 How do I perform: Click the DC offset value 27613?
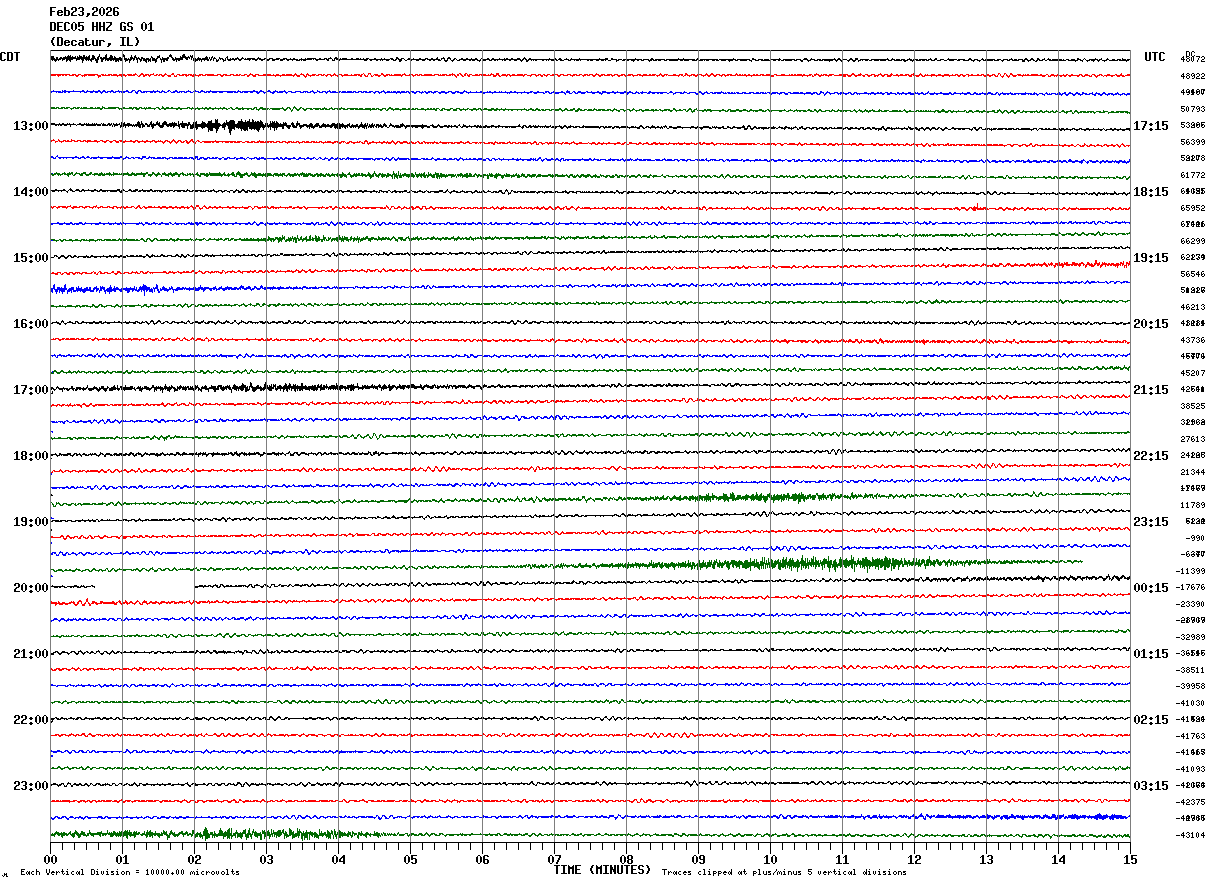(x=1192, y=440)
